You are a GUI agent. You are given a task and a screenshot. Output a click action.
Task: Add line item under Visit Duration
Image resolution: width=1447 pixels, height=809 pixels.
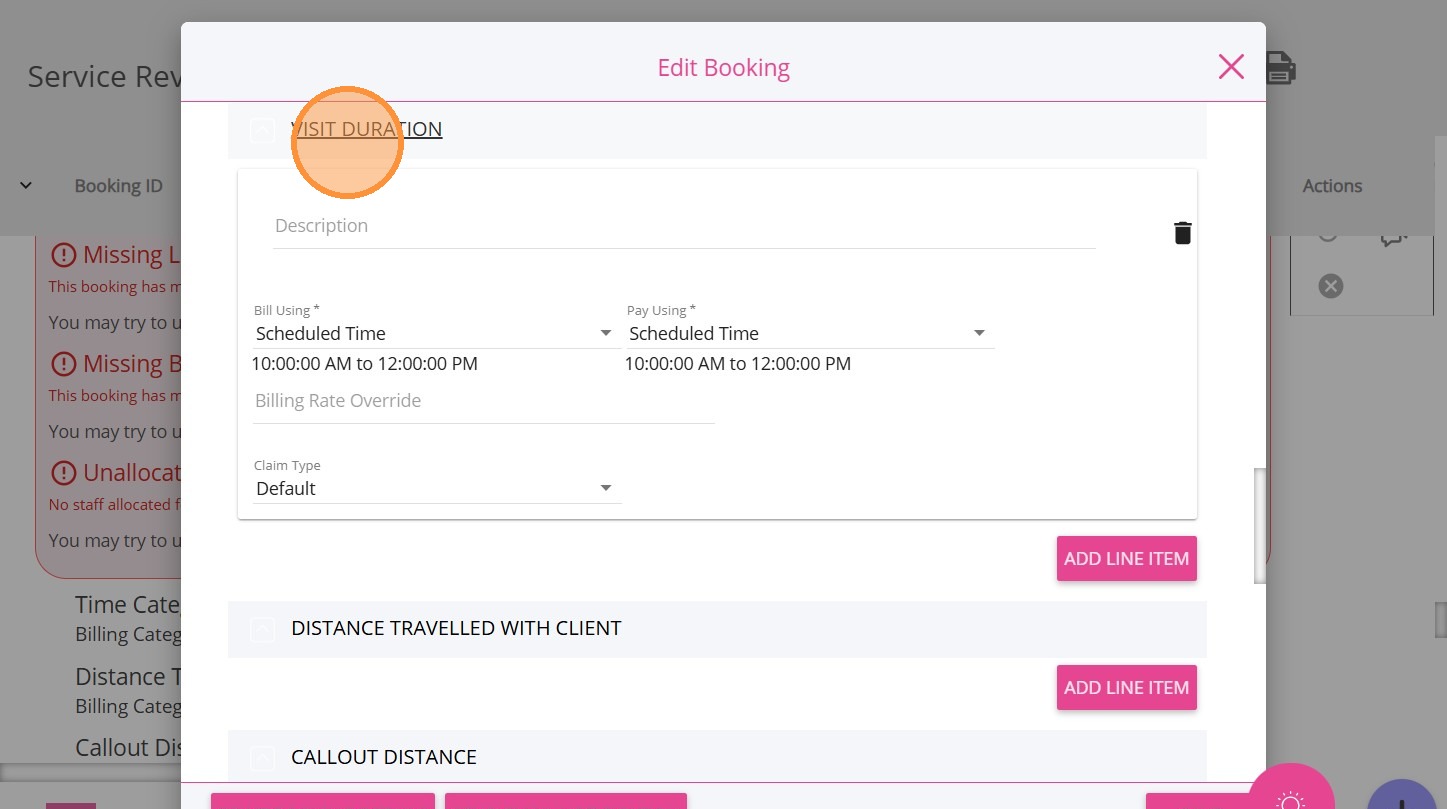point(1126,559)
